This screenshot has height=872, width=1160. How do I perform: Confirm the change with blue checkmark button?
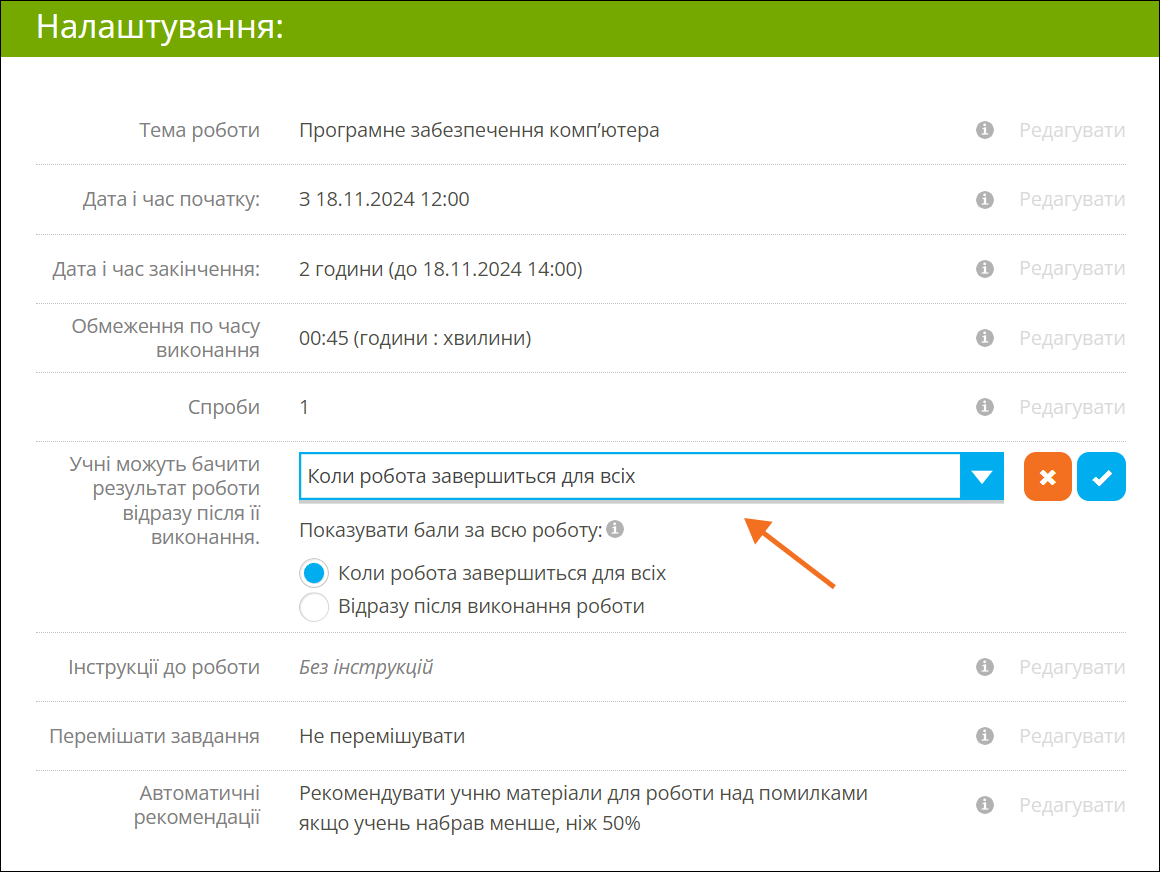1101,477
